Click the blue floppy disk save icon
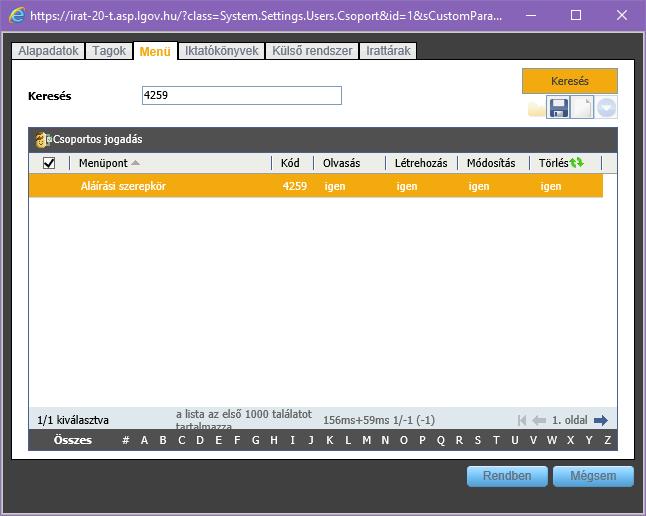This screenshot has height=516, width=646. [x=558, y=107]
